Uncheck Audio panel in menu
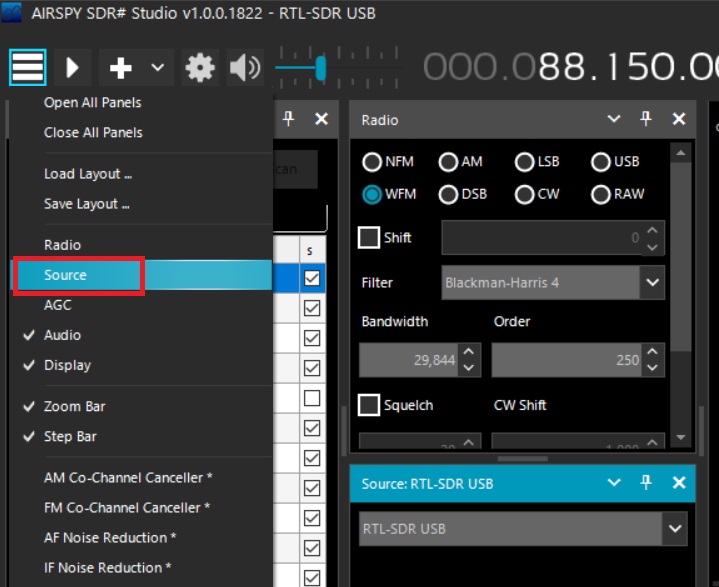The height and width of the screenshot is (587, 719). 62,335
